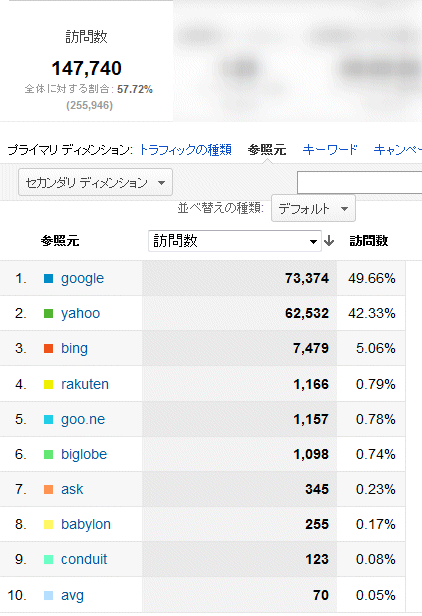Open the bing source link

[x=74, y=348]
